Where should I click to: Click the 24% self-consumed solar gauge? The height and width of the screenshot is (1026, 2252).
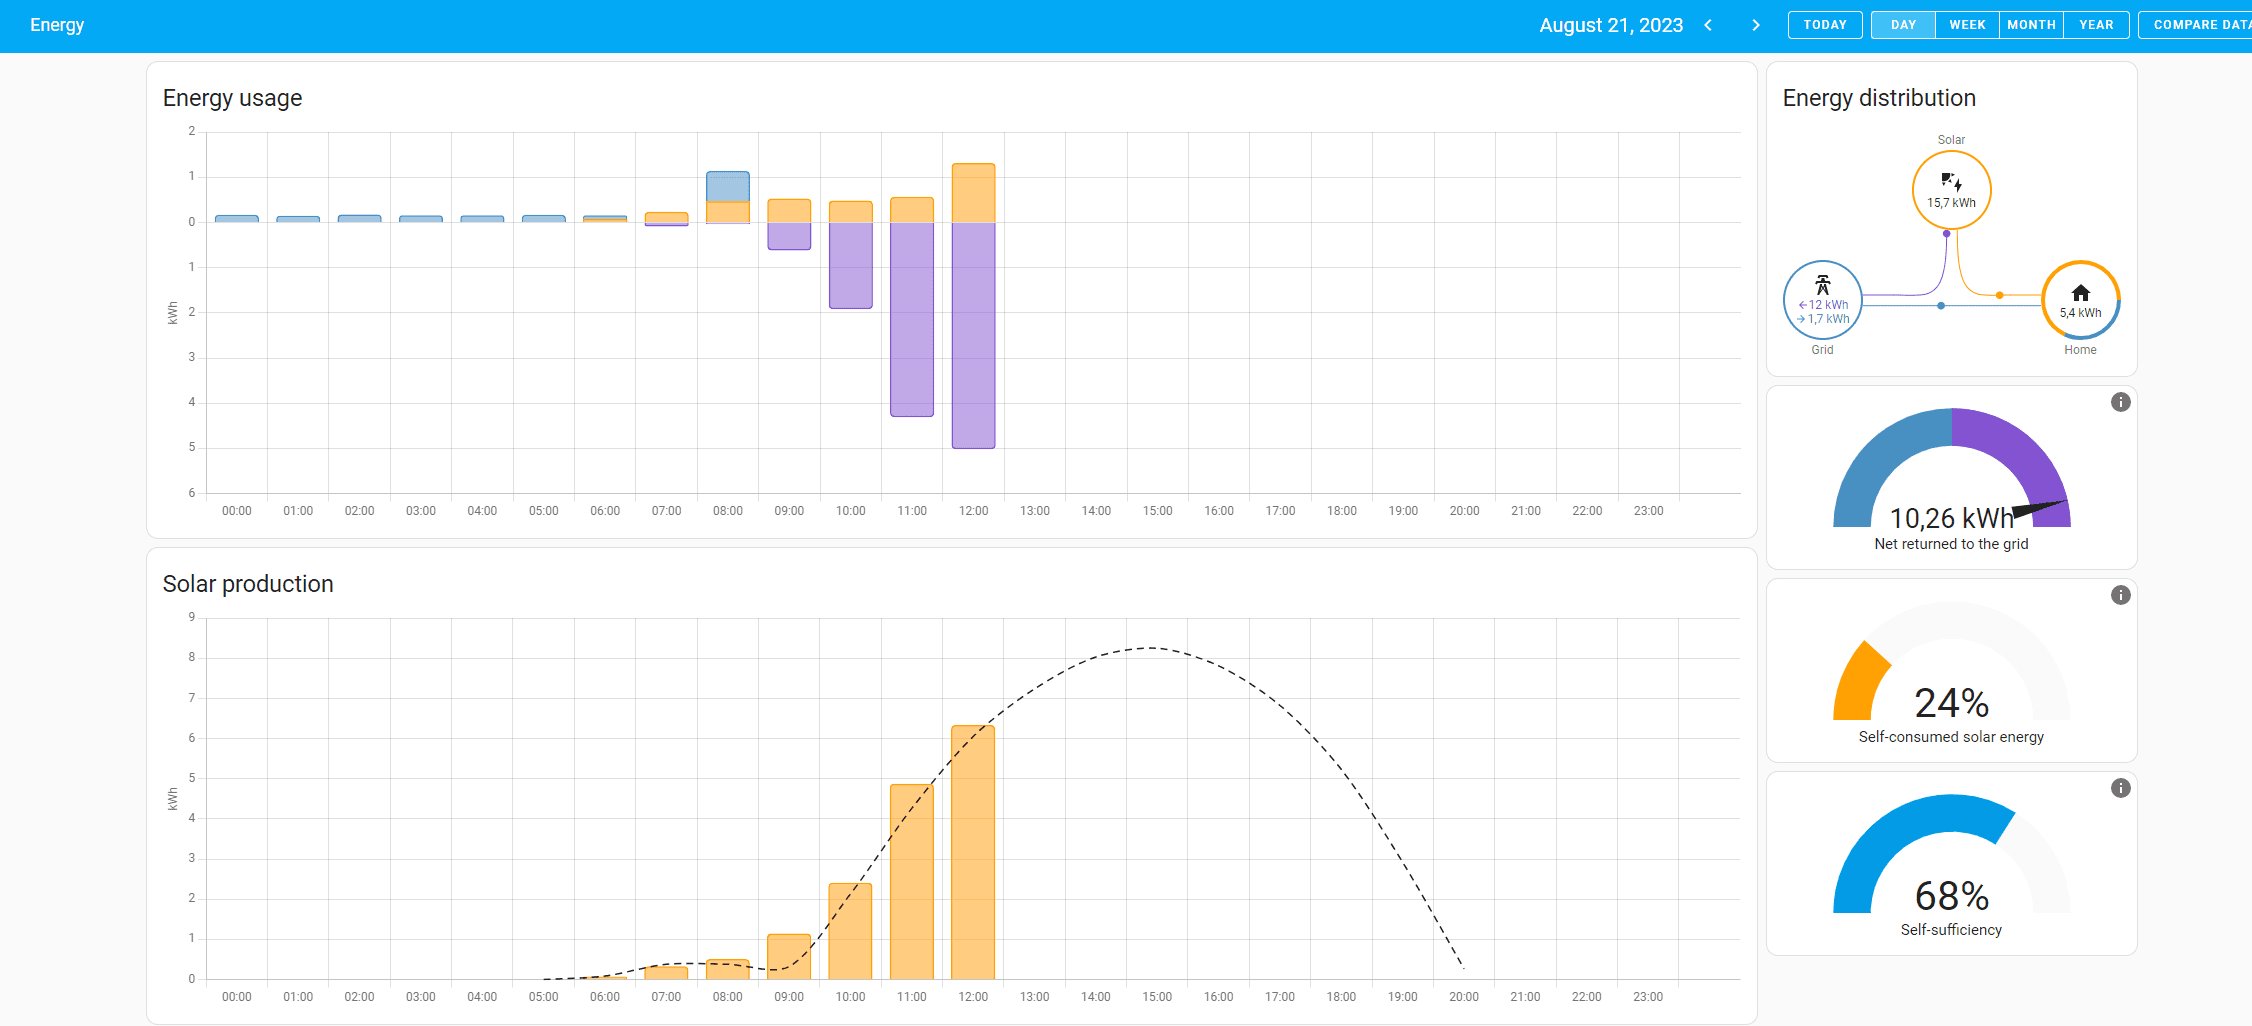coord(1951,661)
